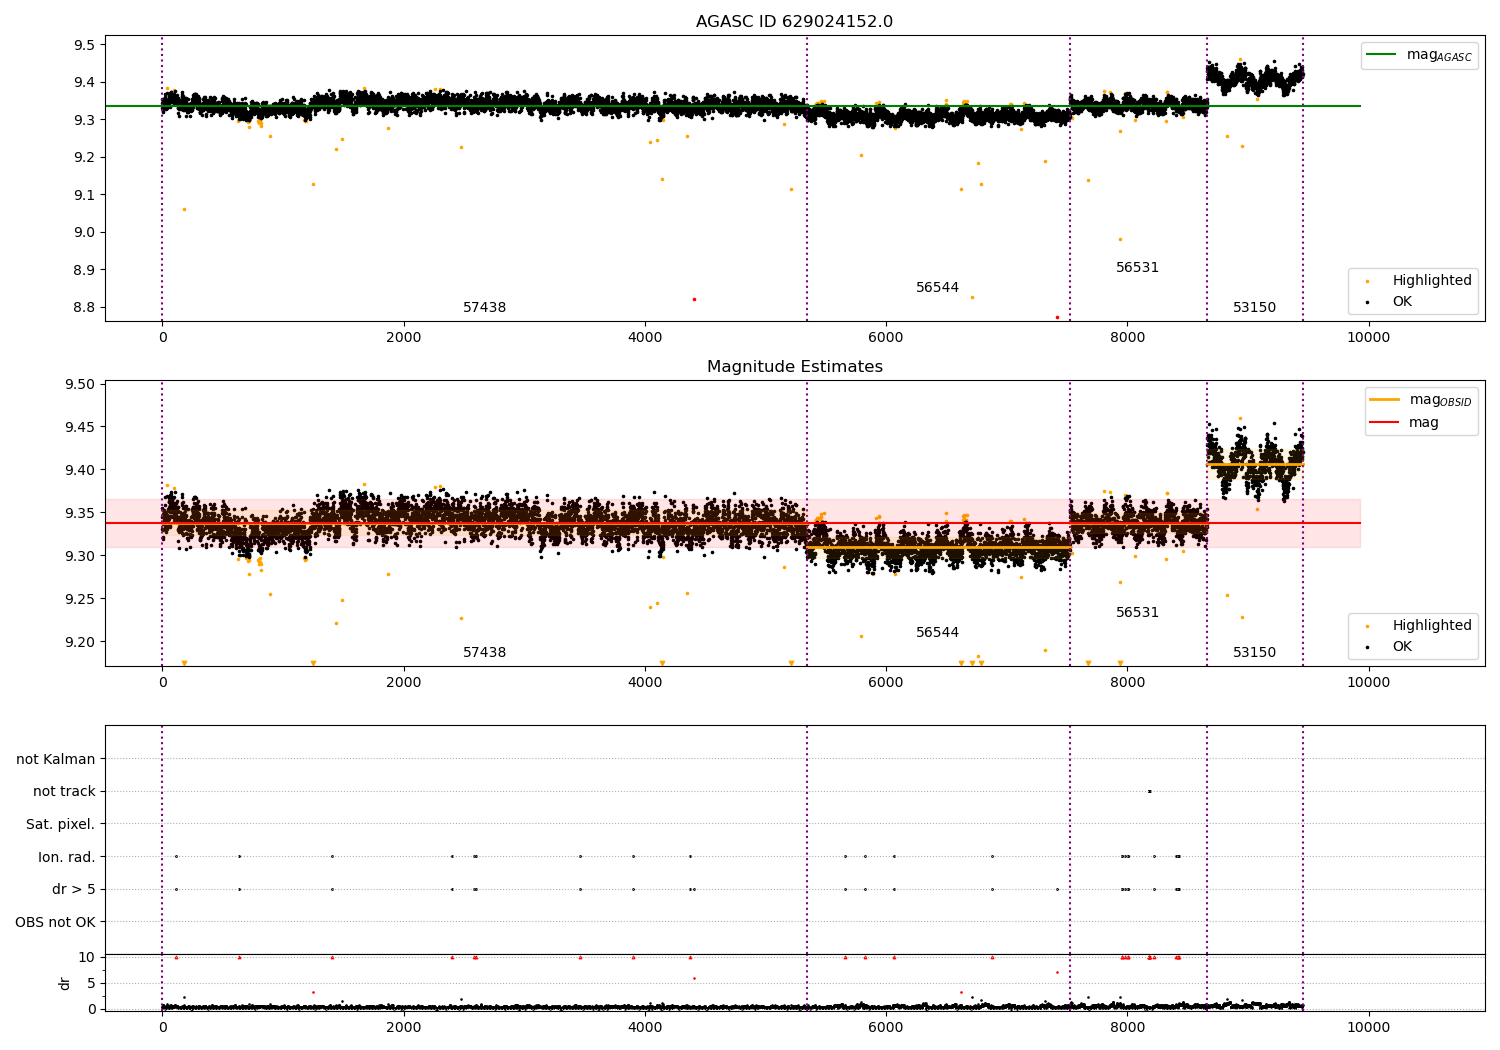Click OBSID label 56531 in the Magnitude Estimates plot
Screen dimensions: 1500x1050
1137,613
